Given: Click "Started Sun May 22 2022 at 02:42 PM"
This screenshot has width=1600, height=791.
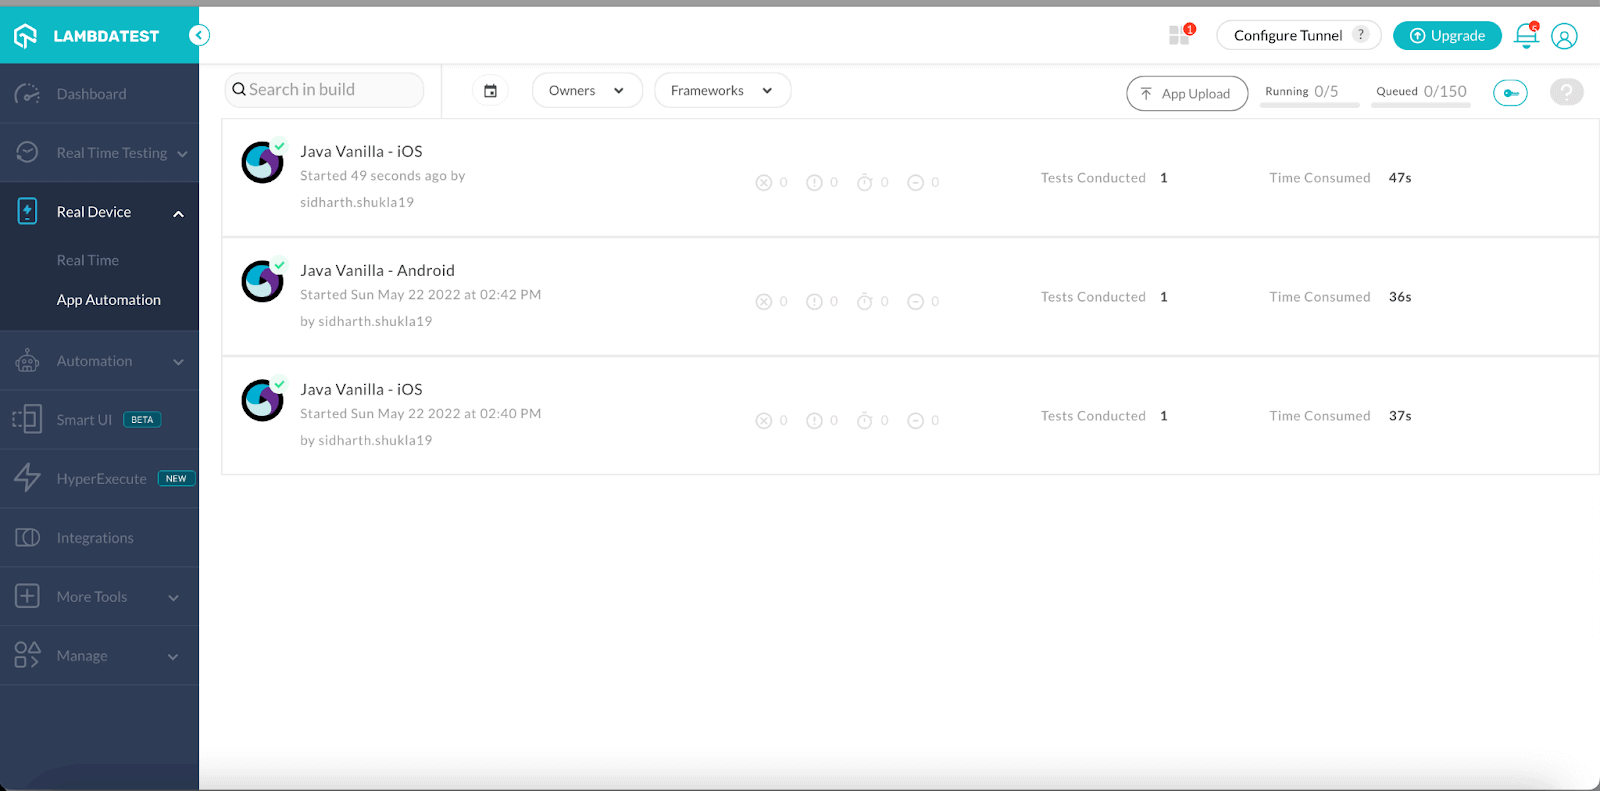Looking at the screenshot, I should click(421, 295).
